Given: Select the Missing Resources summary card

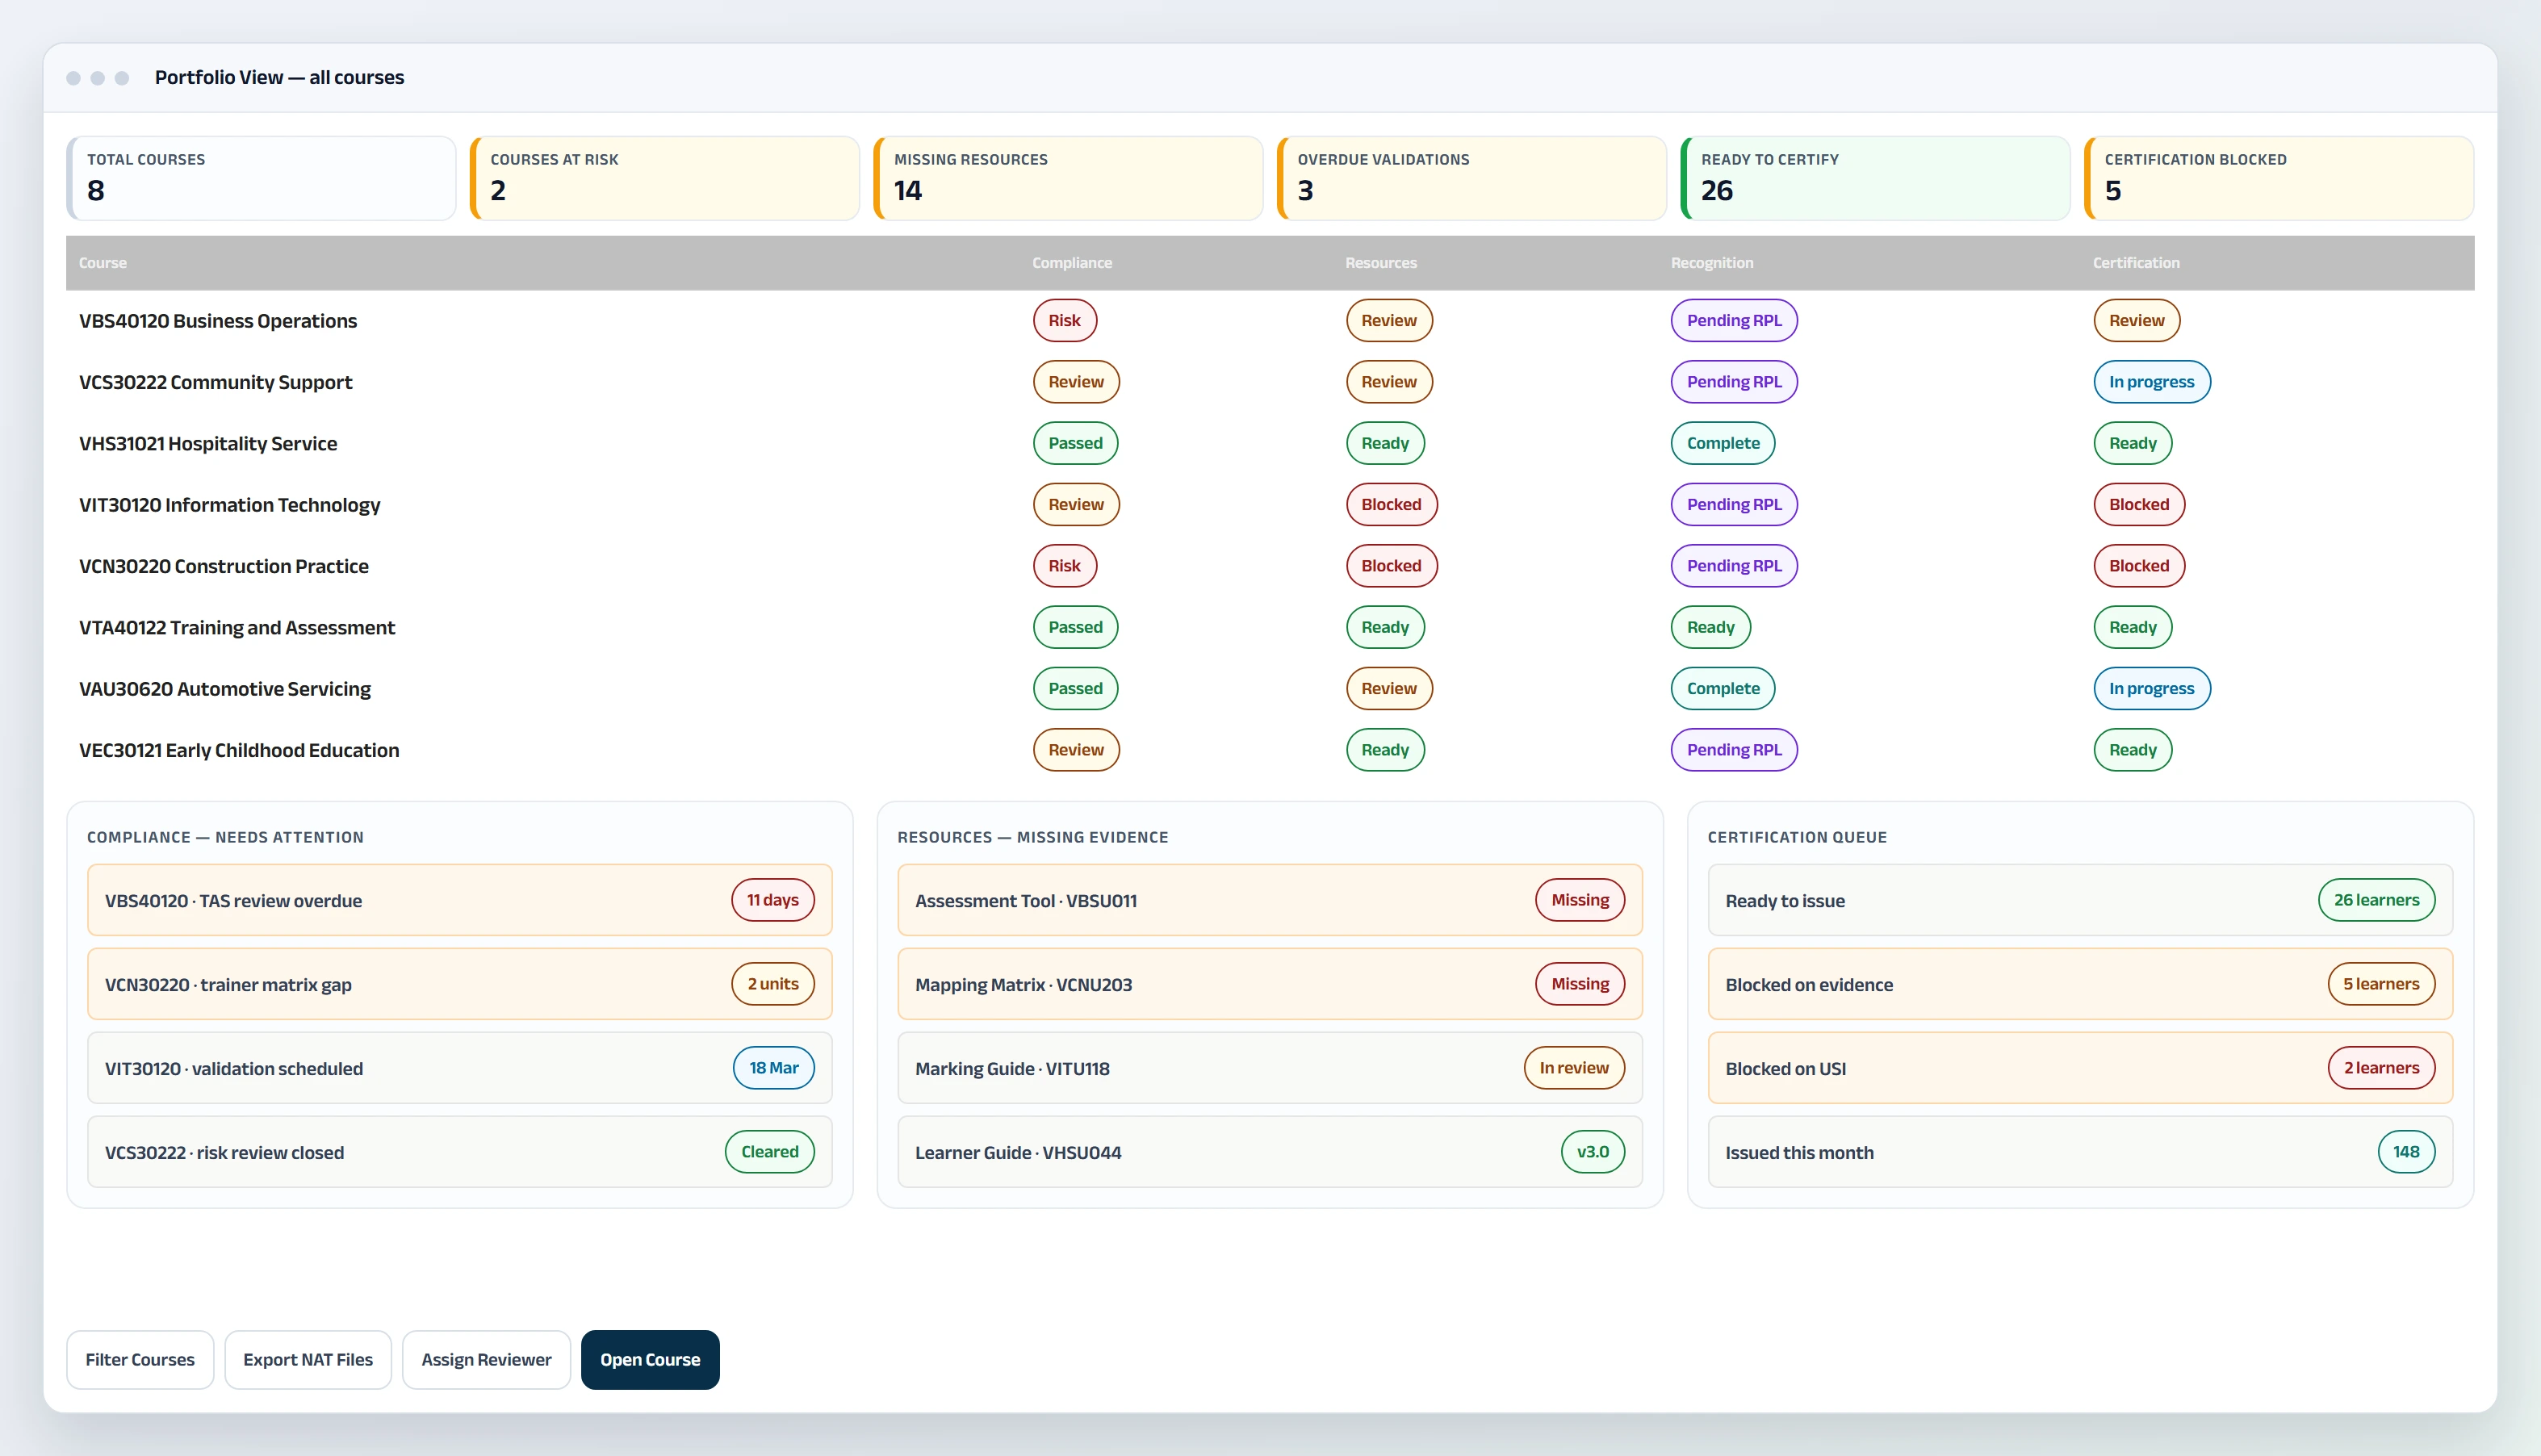Looking at the screenshot, I should click(x=1068, y=178).
